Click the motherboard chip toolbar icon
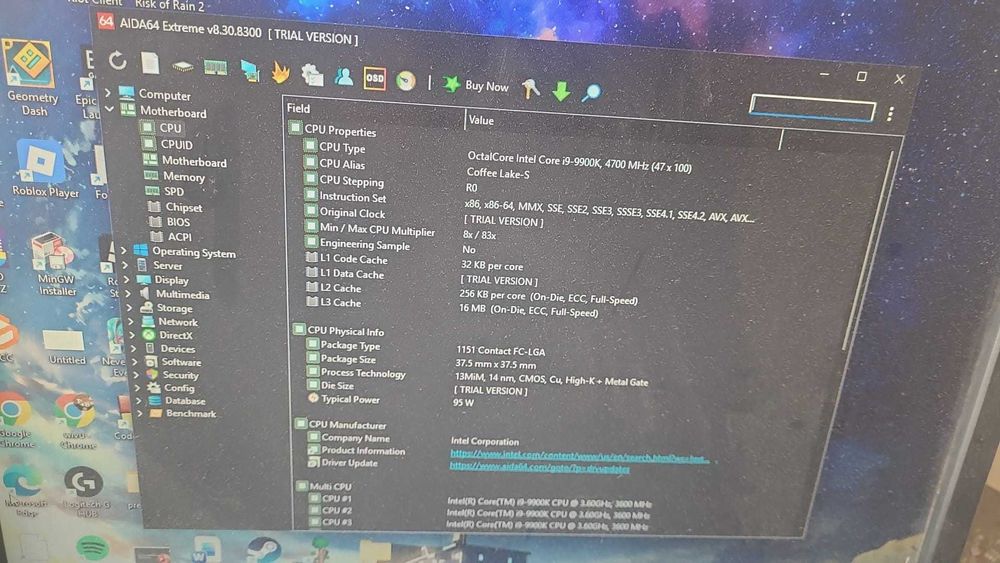 click(x=182, y=66)
